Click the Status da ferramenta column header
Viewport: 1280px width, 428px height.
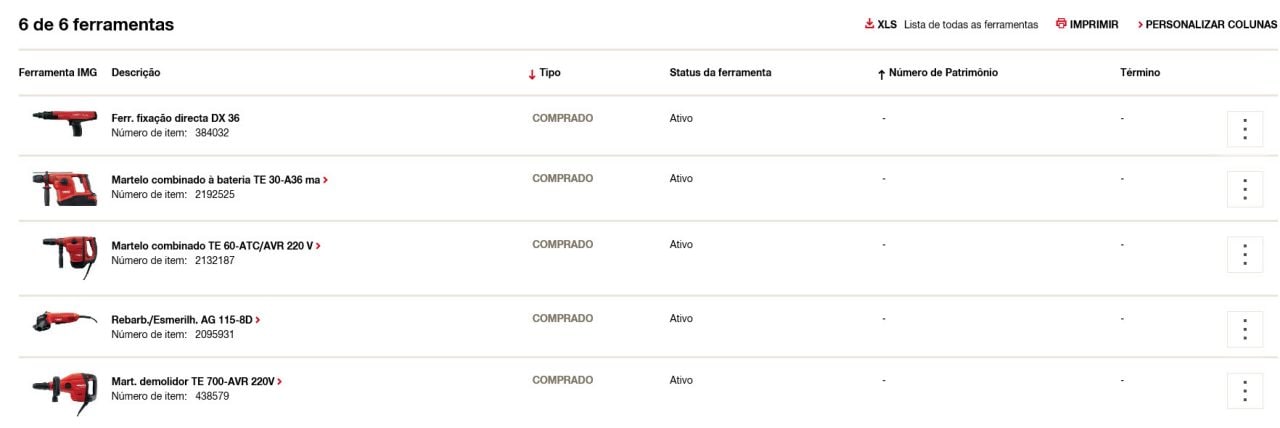pos(720,73)
